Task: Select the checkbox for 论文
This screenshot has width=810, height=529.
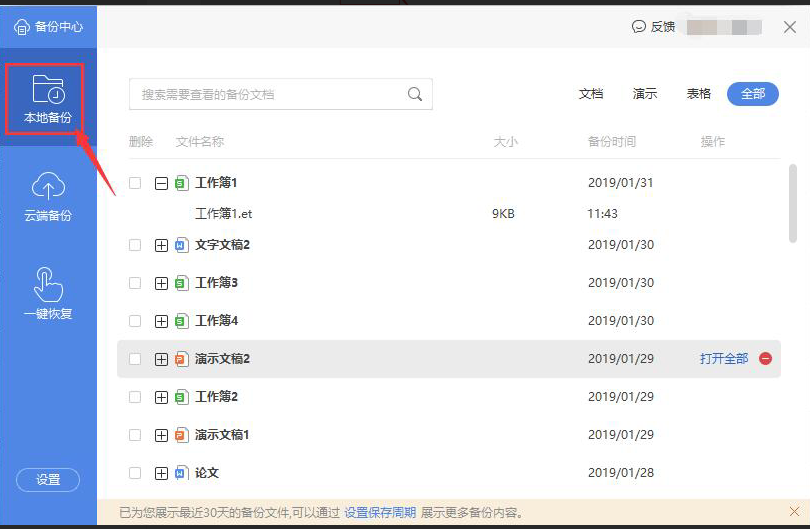Action: click(x=135, y=473)
